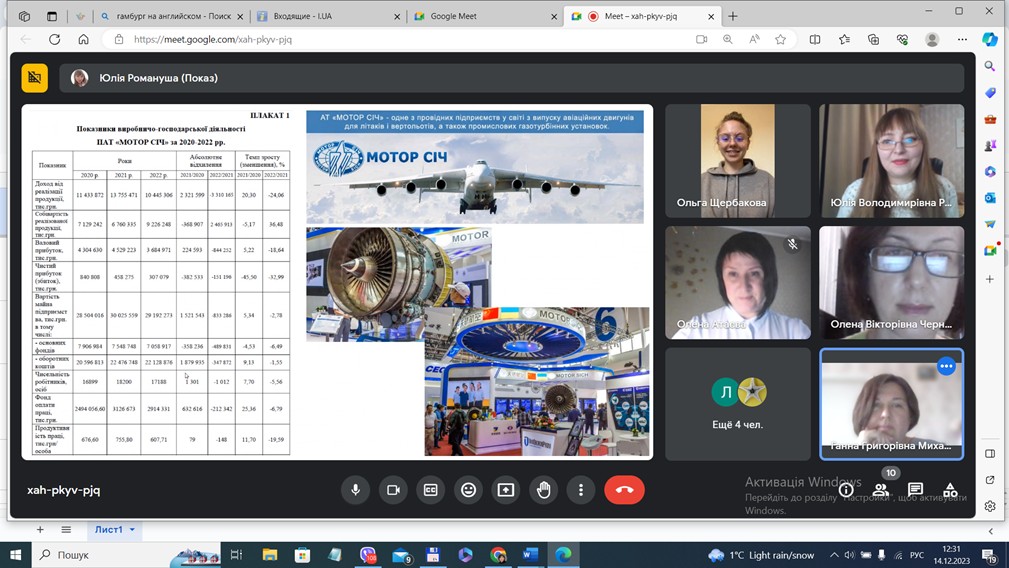1009x568 pixels.
Task: Switch to the Входящие - I.UA tab
Action: [328, 16]
